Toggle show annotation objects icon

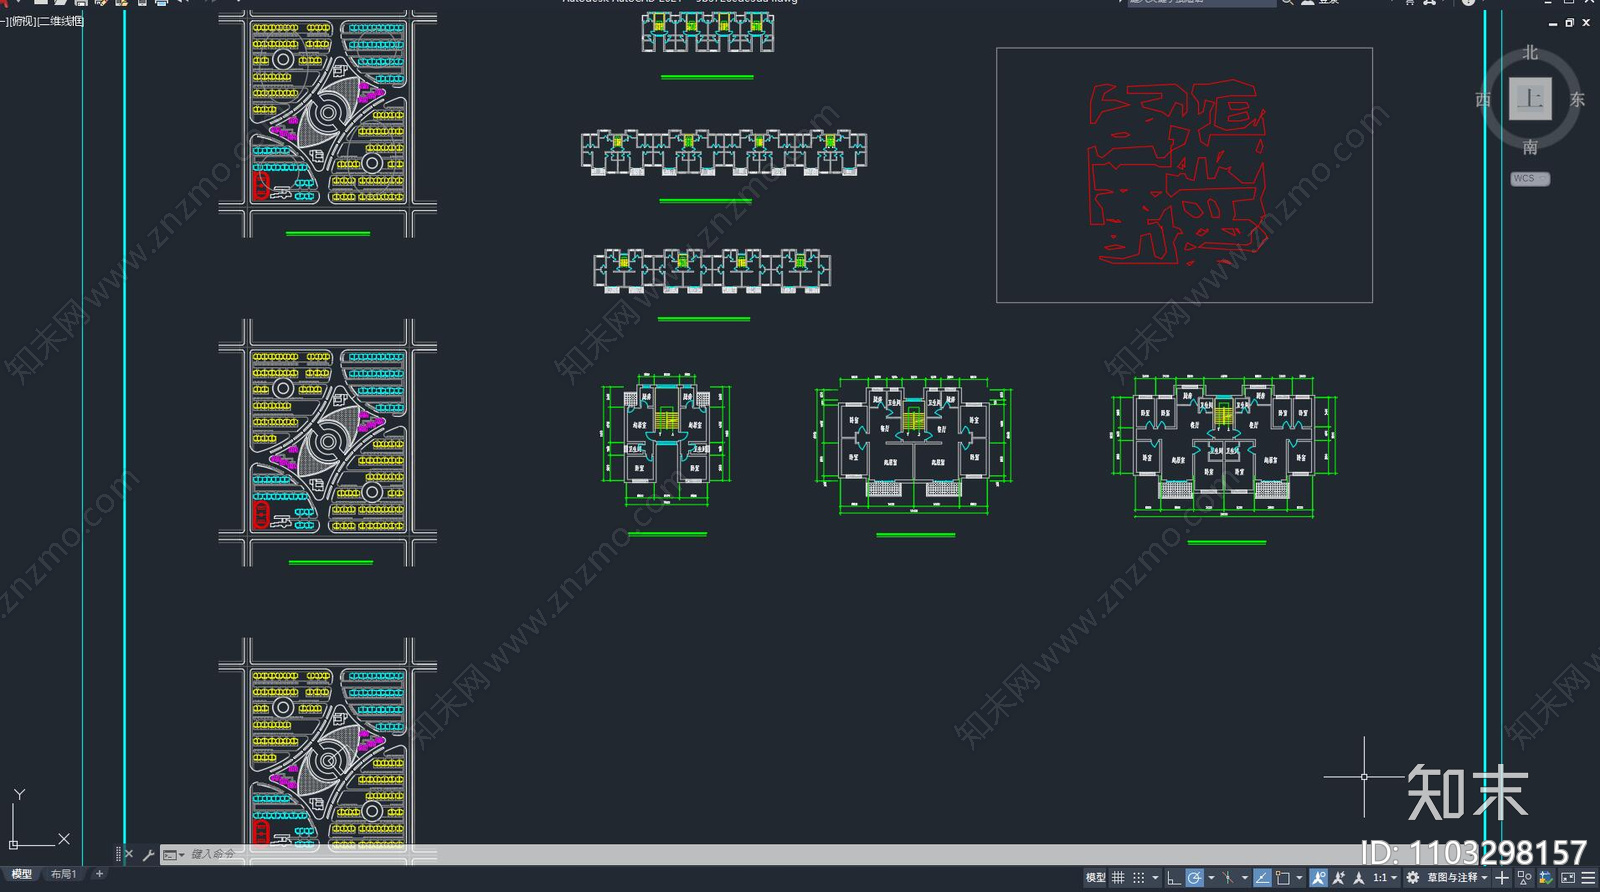(1318, 878)
